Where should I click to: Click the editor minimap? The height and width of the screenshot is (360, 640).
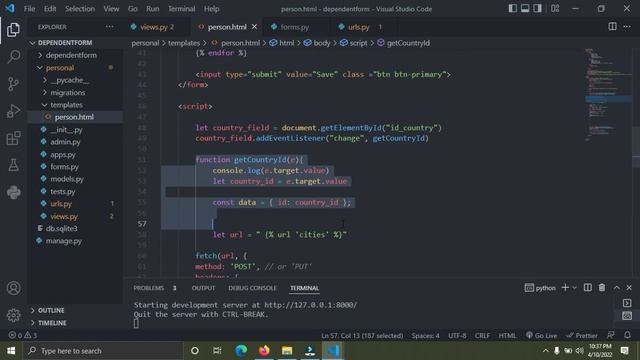[608, 96]
